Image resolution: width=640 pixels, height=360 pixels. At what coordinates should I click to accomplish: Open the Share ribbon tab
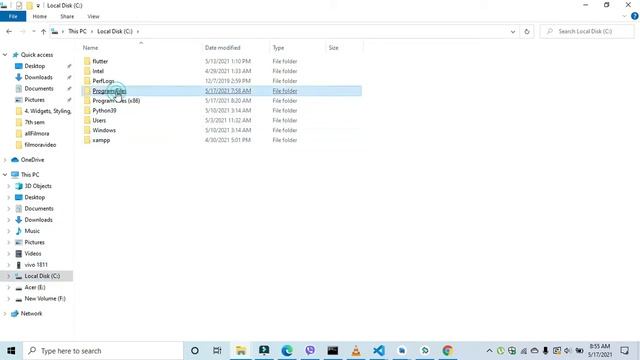[x=67, y=16]
